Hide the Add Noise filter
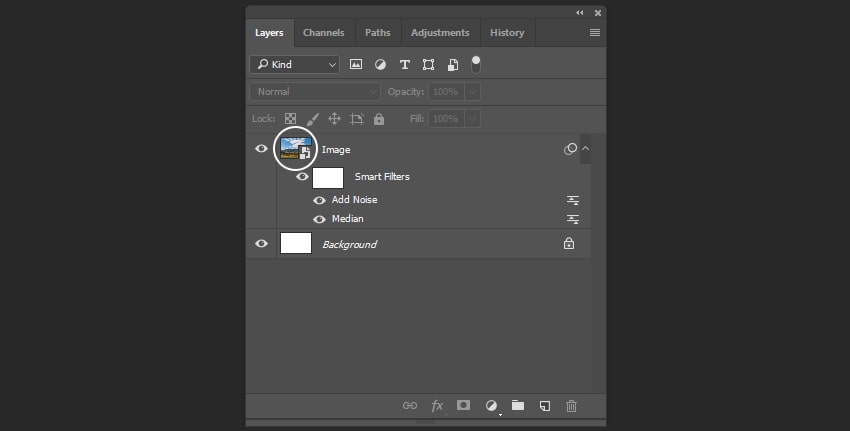The height and width of the screenshot is (431, 850). [x=319, y=200]
